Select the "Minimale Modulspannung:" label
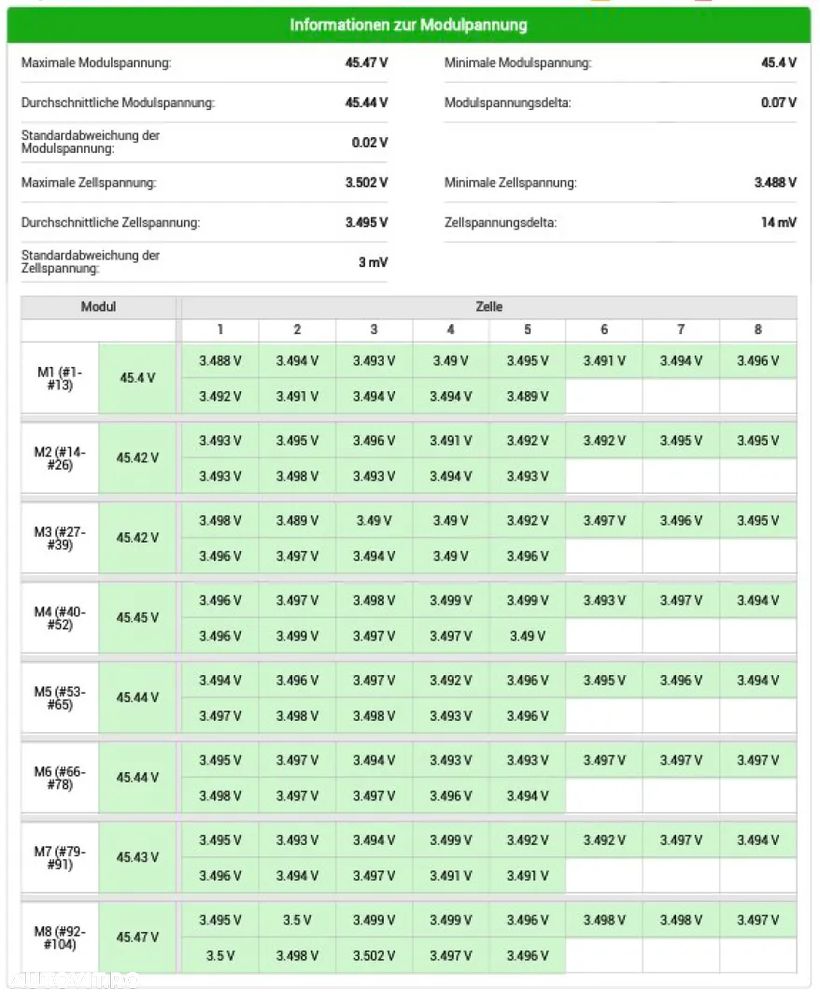 [x=518, y=62]
